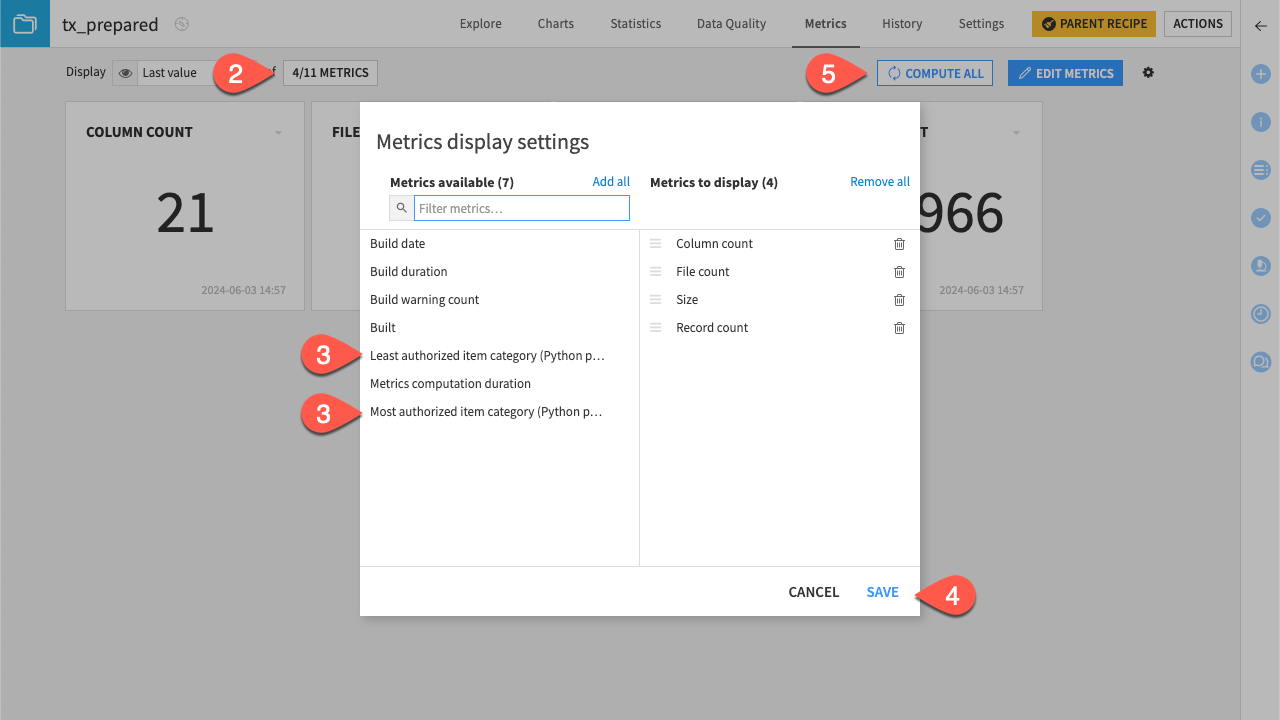Expand the record count card dropdown chevron
Image resolution: width=1280 pixels, height=720 pixels.
pyautogui.click(x=1016, y=131)
